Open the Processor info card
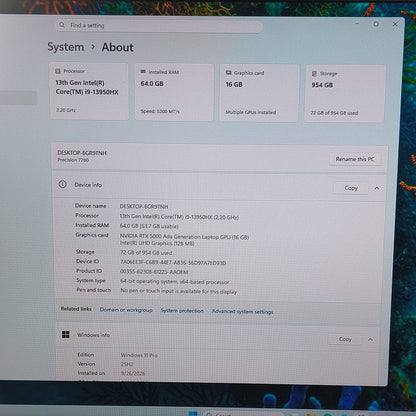Image resolution: width=416 pixels, height=416 pixels. pos(89,91)
